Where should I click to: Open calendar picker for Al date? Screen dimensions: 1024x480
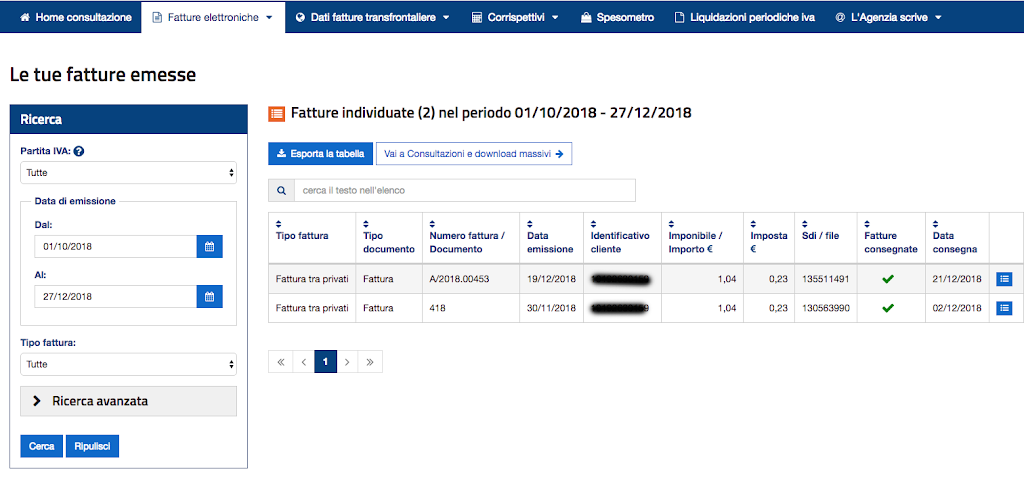click(209, 296)
